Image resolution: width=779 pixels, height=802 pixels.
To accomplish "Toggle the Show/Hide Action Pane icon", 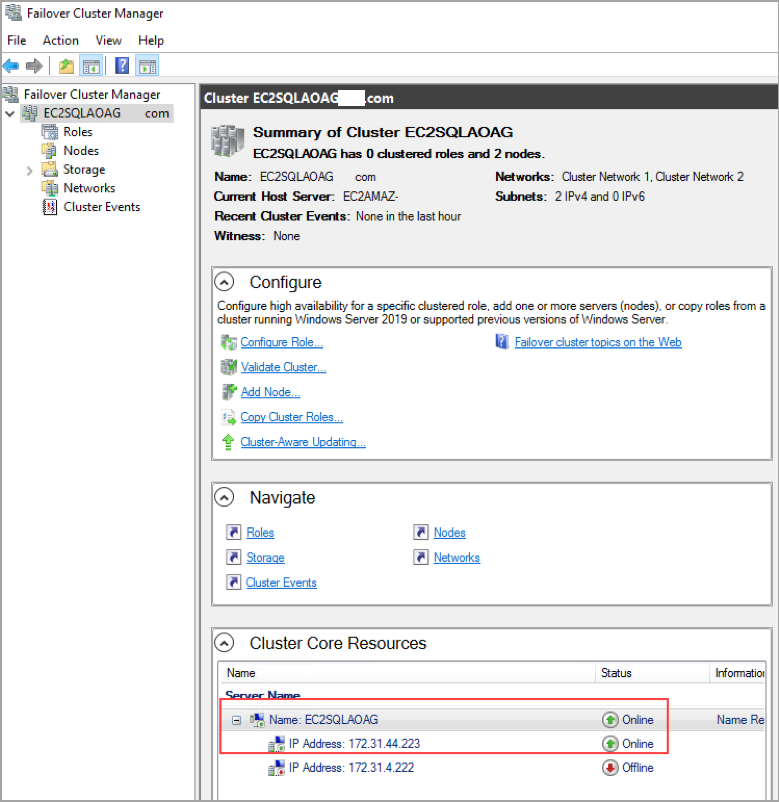I will pyautogui.click(x=147, y=66).
